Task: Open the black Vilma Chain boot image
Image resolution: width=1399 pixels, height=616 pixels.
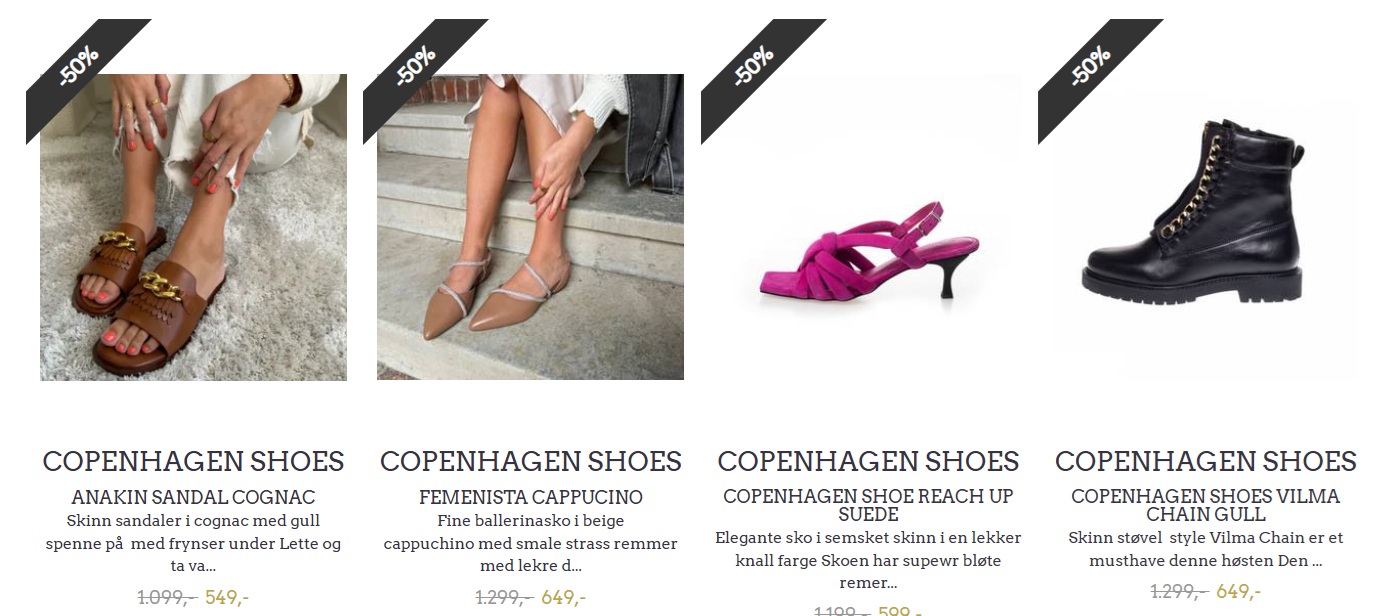Action: (x=1205, y=227)
